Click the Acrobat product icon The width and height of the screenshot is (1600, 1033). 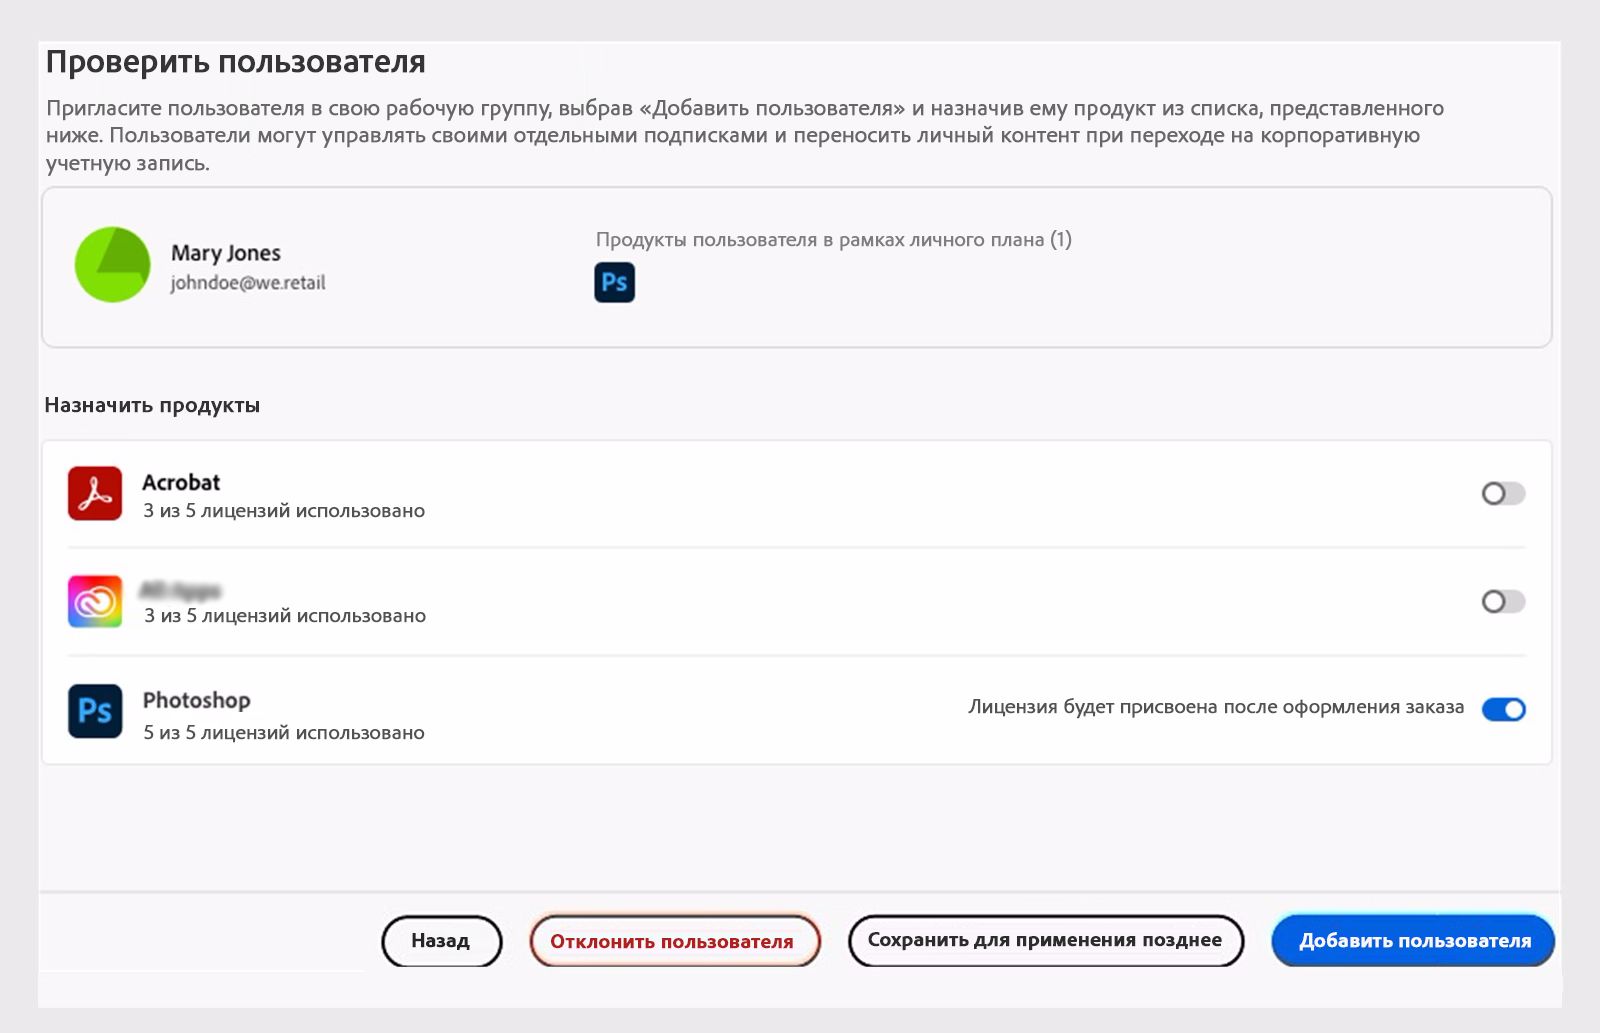(95, 494)
